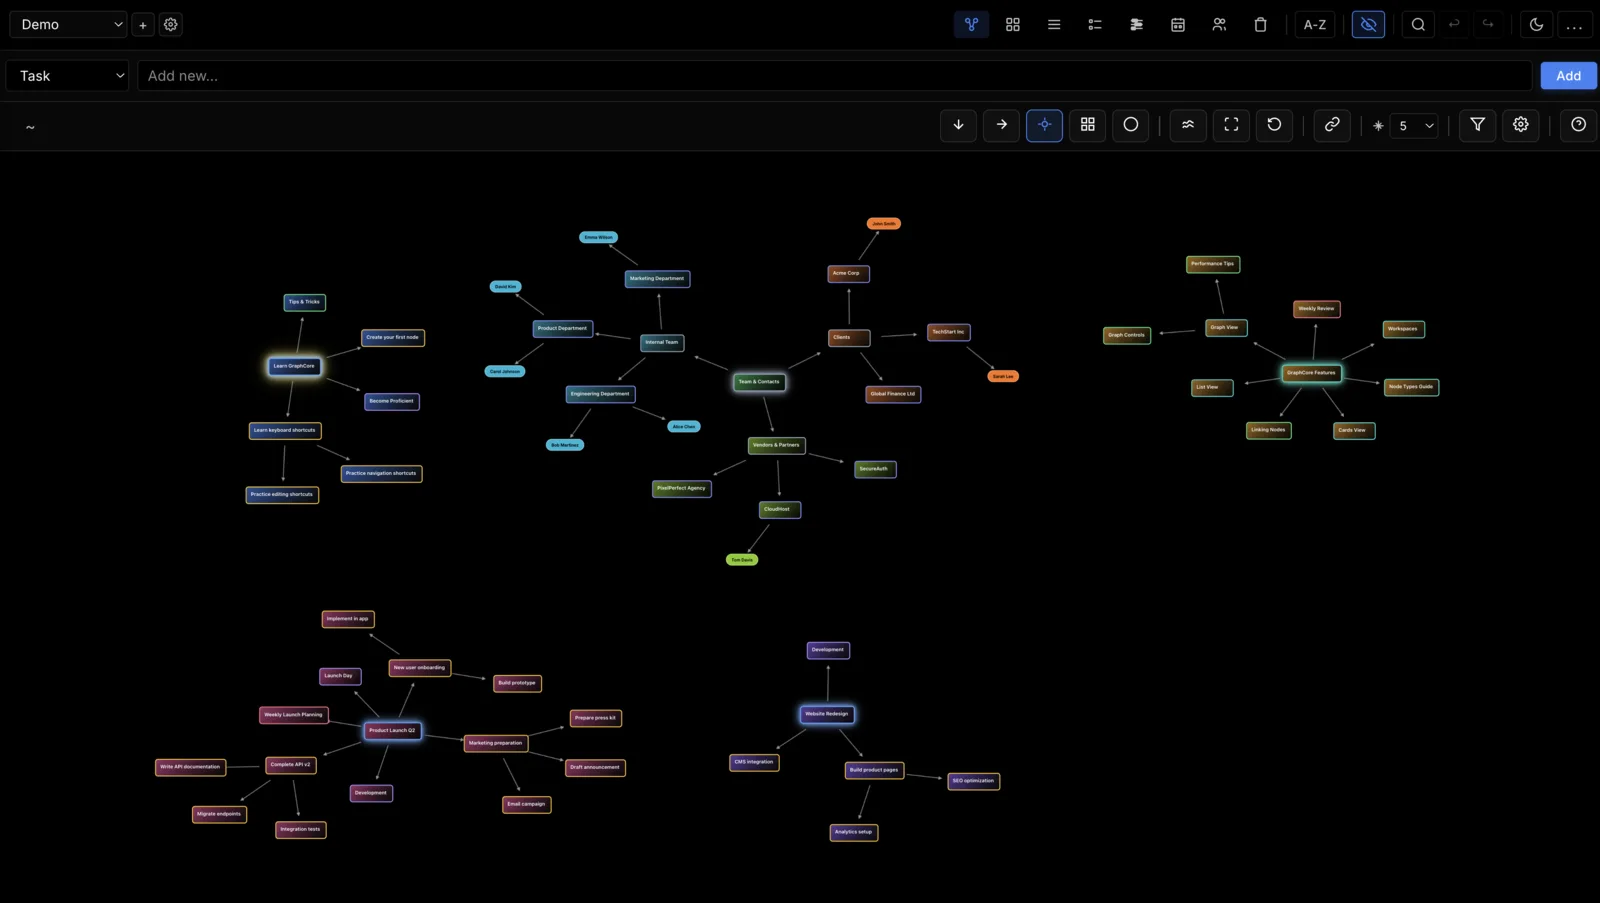This screenshot has height=903, width=1600.
Task: Click the asterisk depth icon
Action: tap(1378, 126)
